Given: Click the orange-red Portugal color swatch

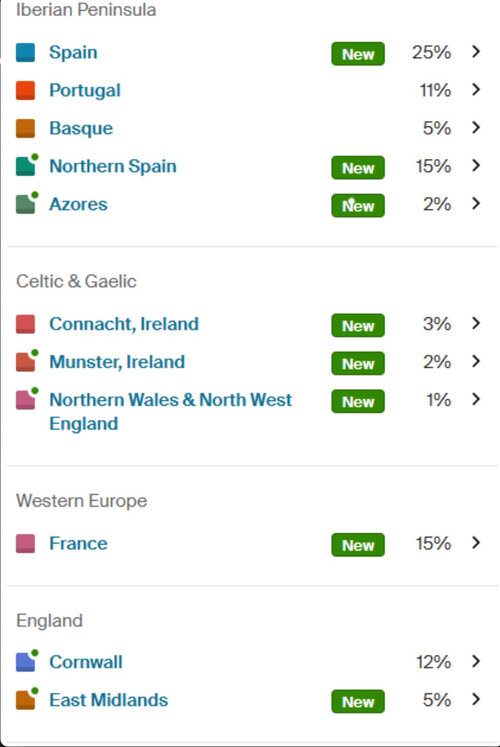Looking at the screenshot, I should [25, 91].
